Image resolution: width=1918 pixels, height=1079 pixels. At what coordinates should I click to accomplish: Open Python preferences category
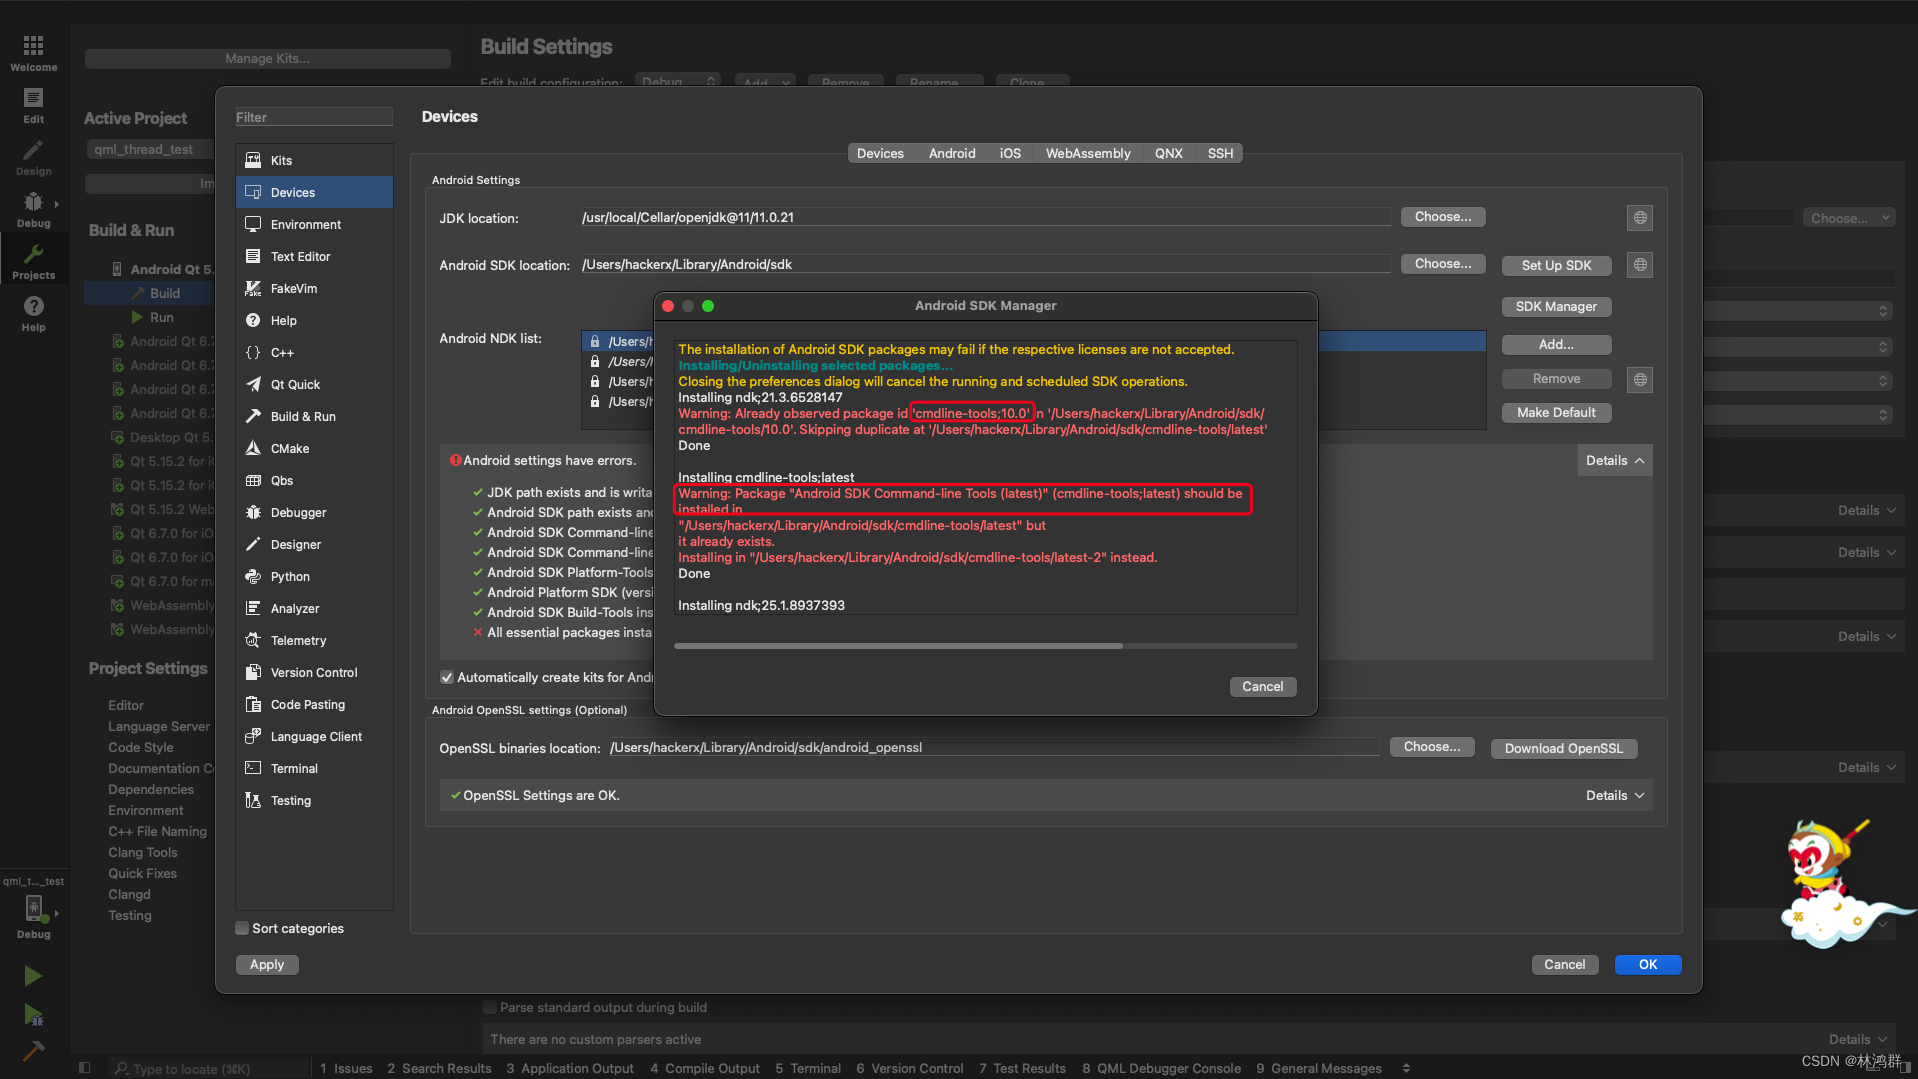pyautogui.click(x=314, y=576)
